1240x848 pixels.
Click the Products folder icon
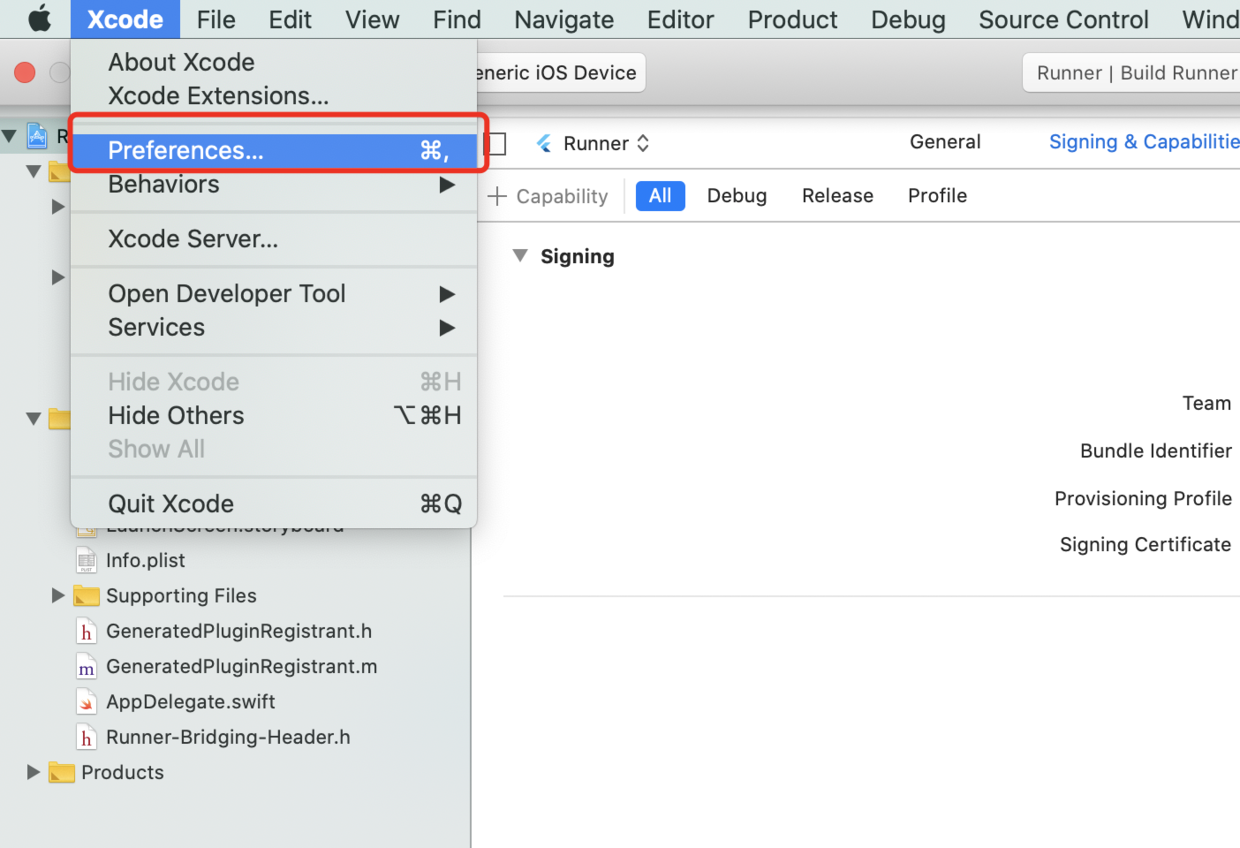pyautogui.click(x=62, y=773)
